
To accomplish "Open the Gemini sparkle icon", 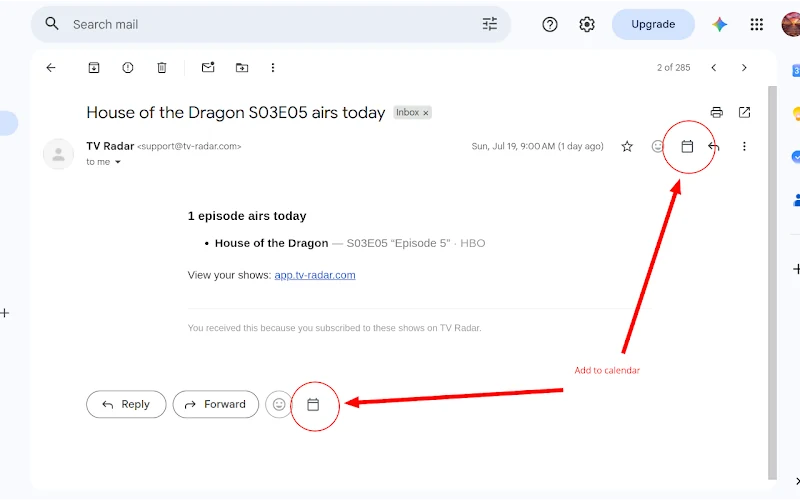I will tap(719, 24).
